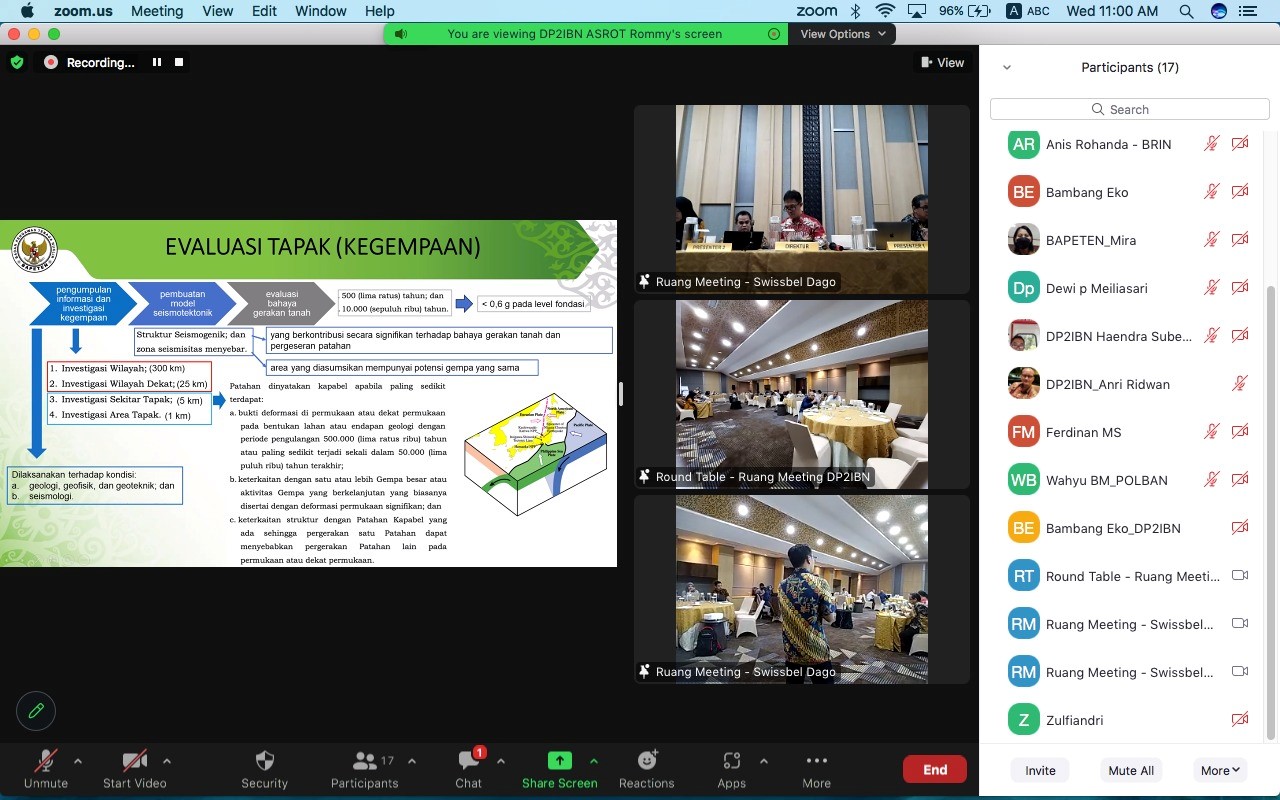Viewport: 1280px width, 800px height.
Task: Open the Reactions emoji menu
Action: 646,761
